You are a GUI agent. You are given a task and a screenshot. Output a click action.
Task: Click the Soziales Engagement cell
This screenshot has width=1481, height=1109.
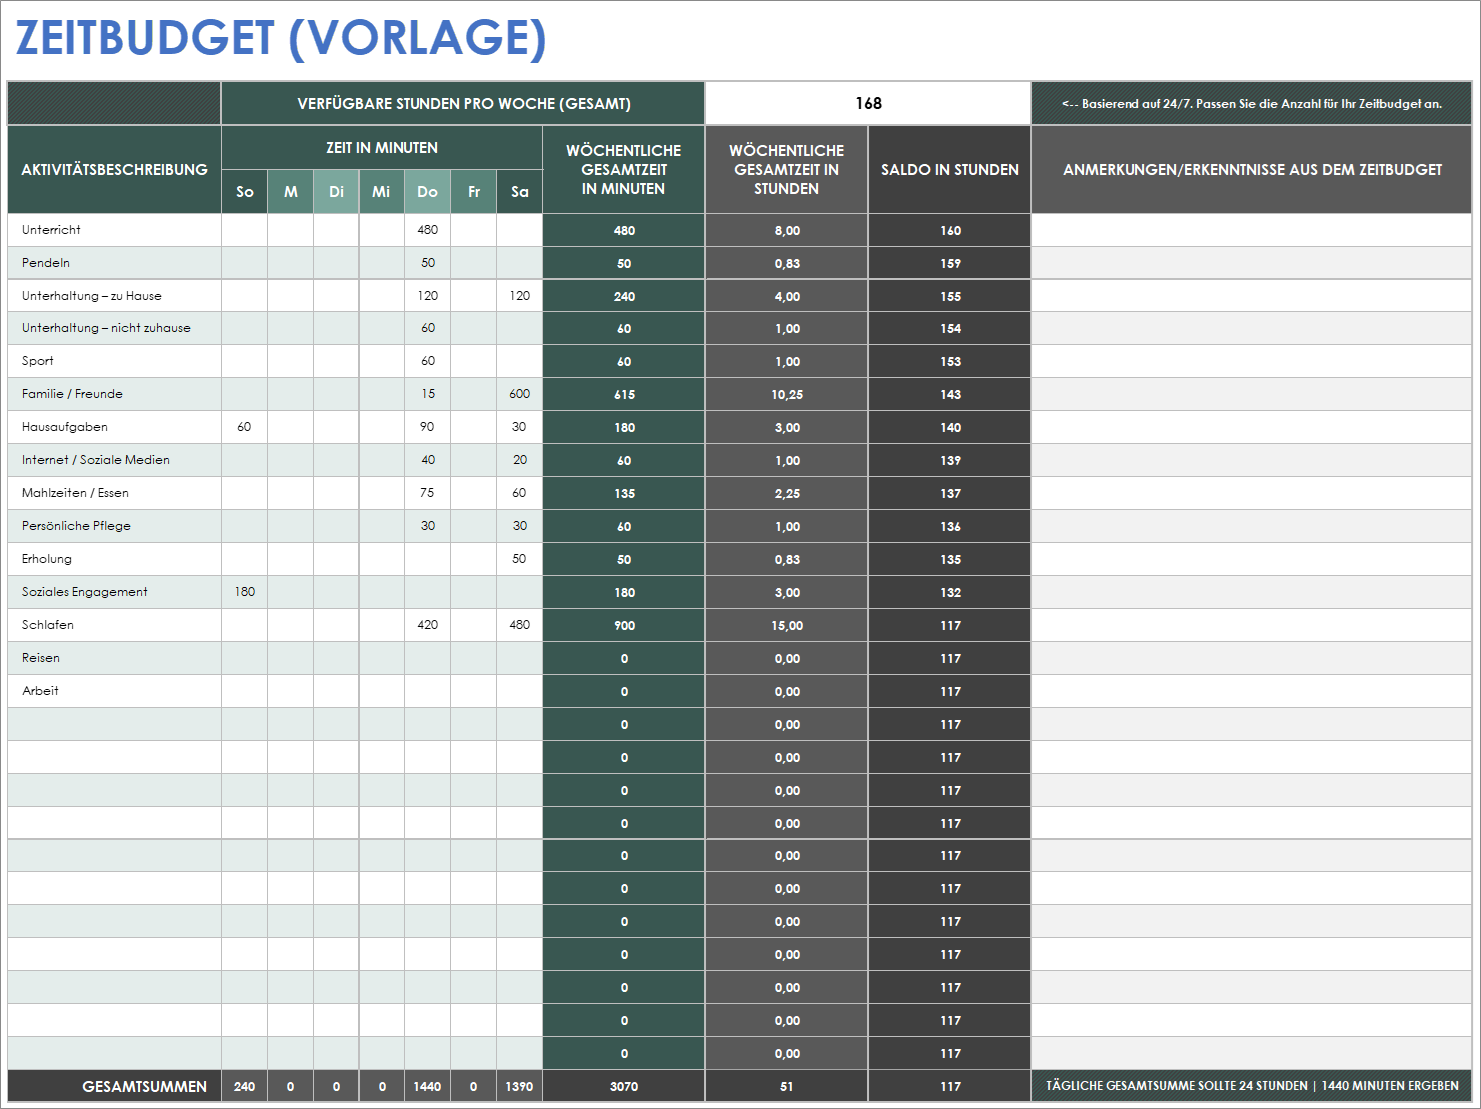point(114,592)
